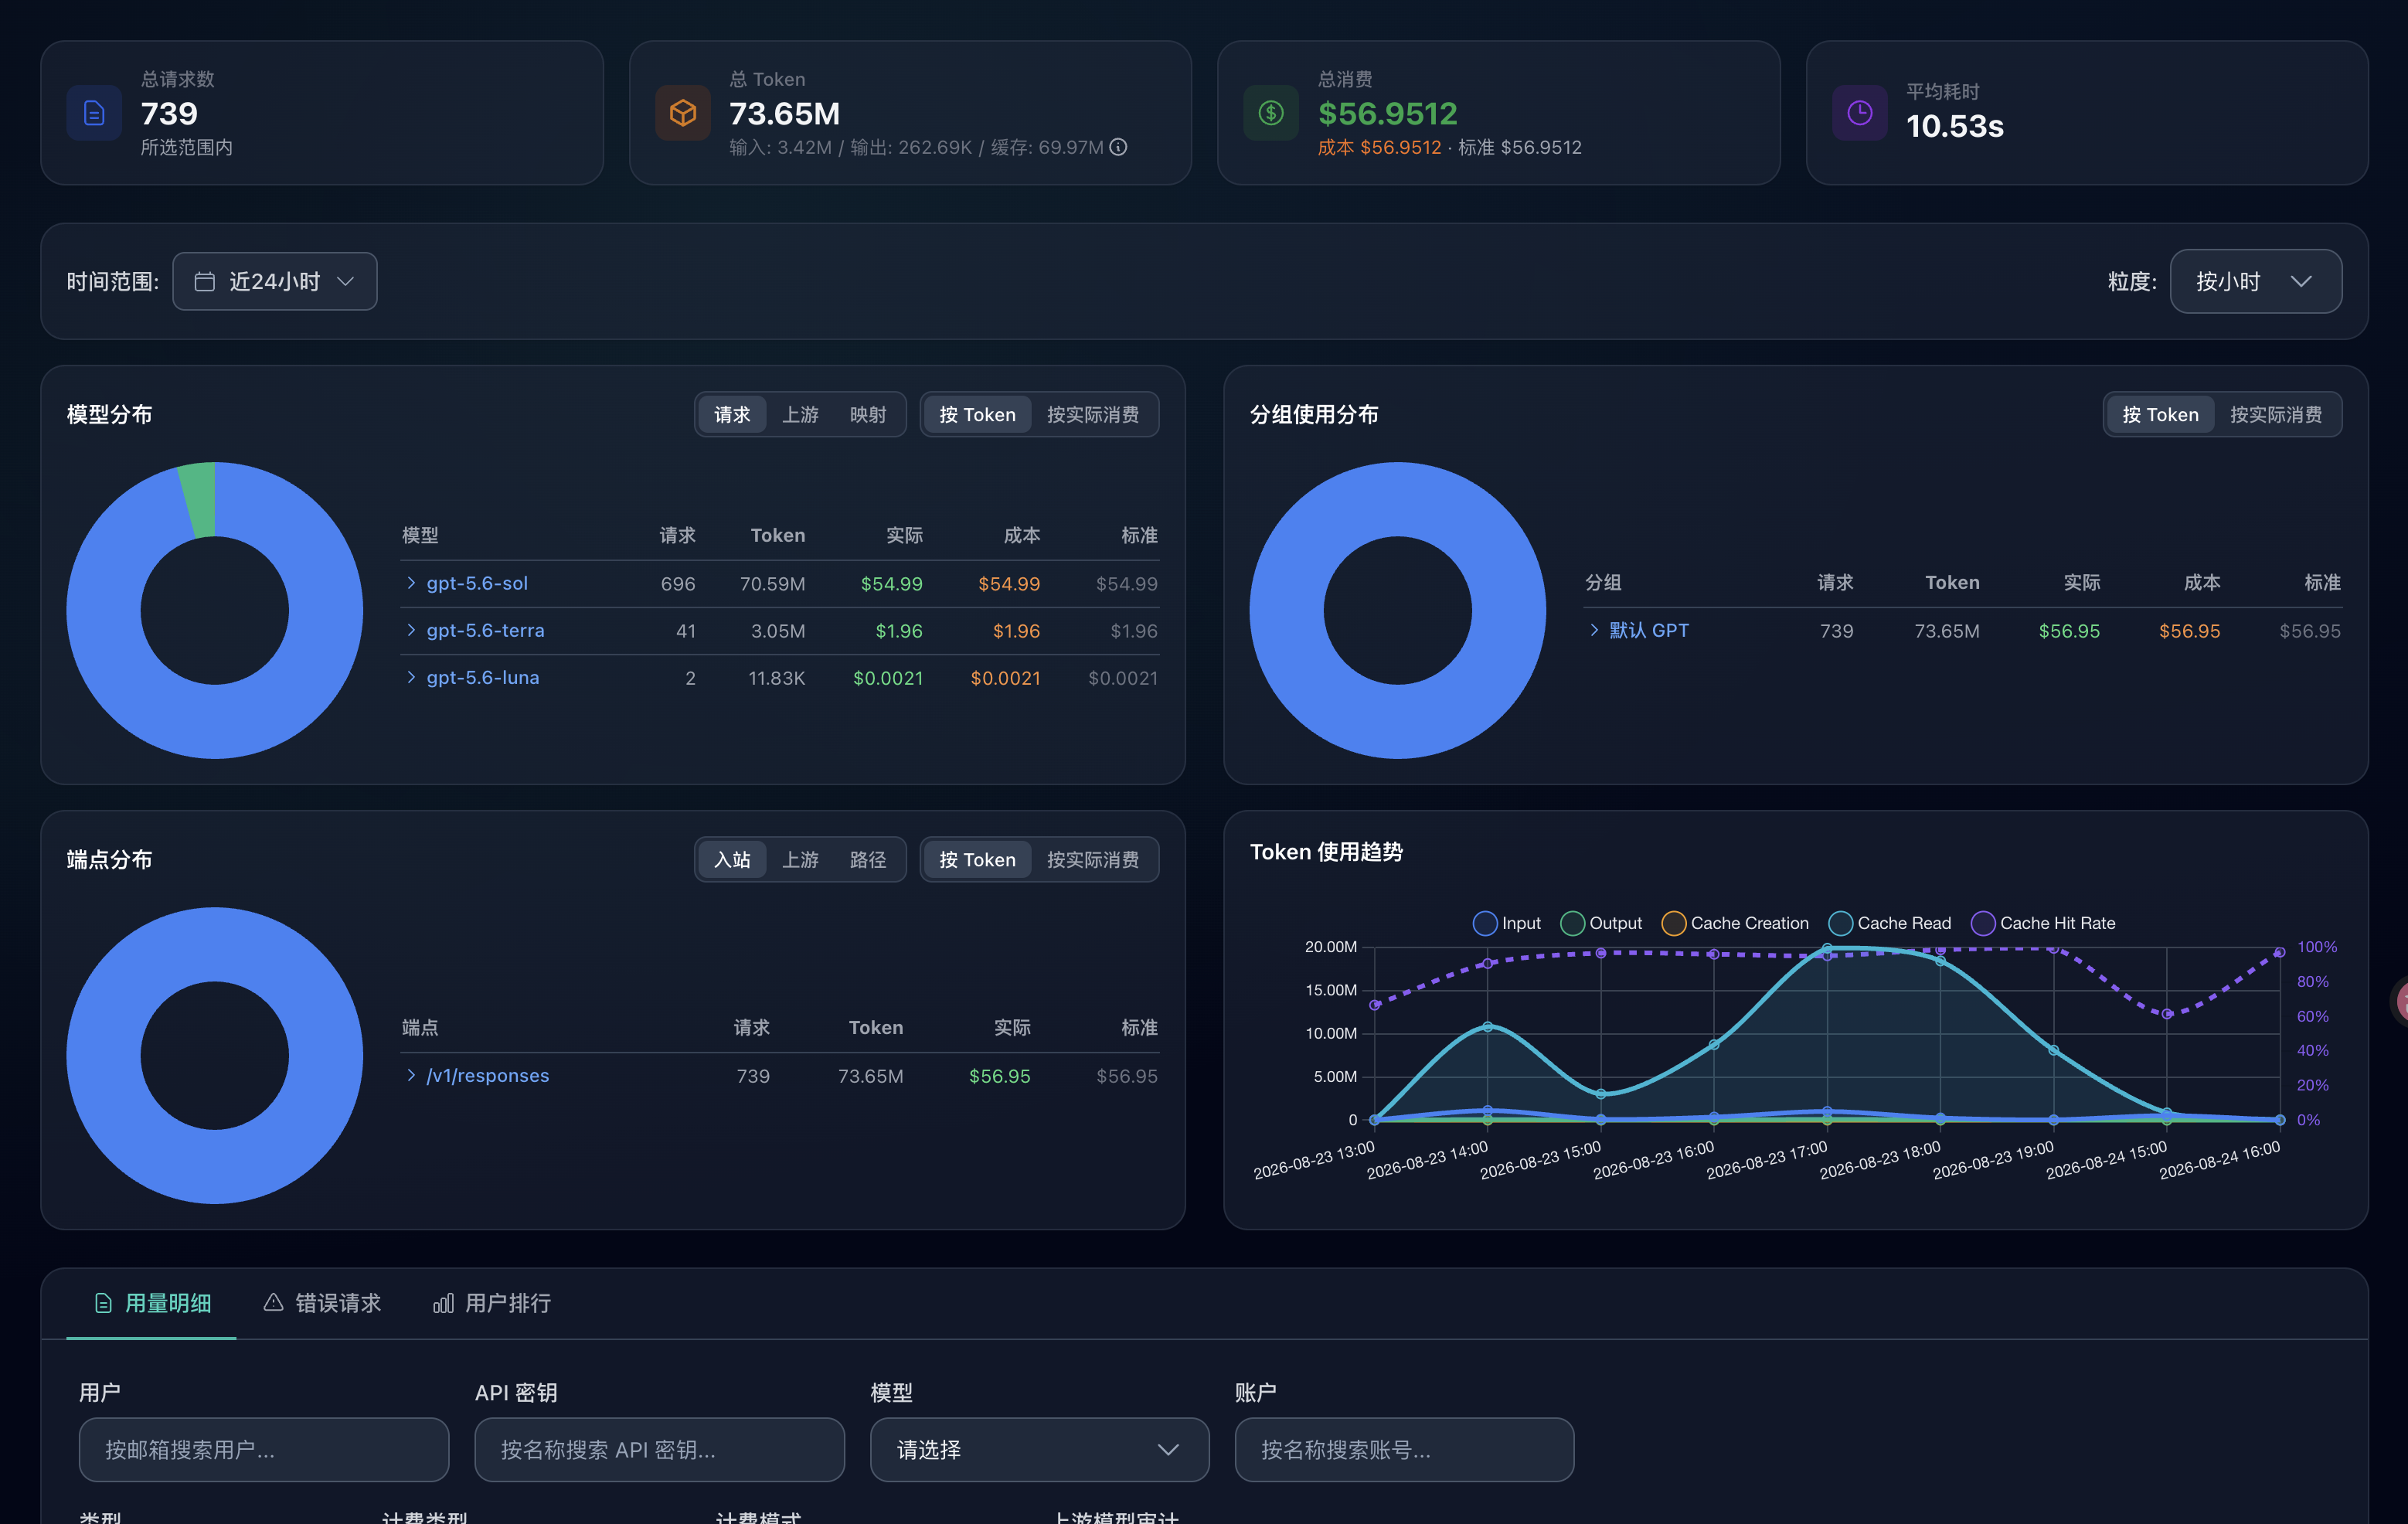
Task: Click the total requests document icon
Action: tap(94, 113)
